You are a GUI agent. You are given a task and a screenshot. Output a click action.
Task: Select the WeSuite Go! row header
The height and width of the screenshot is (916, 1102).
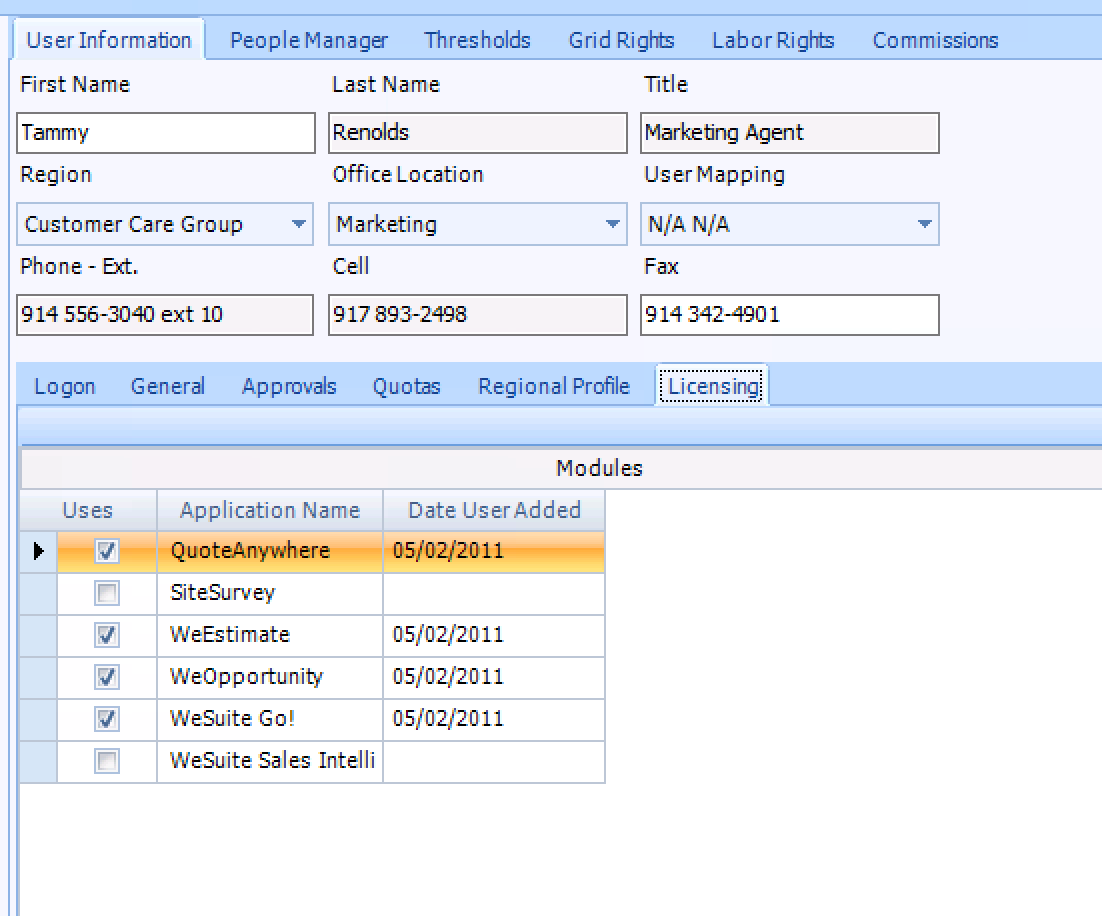coord(39,719)
